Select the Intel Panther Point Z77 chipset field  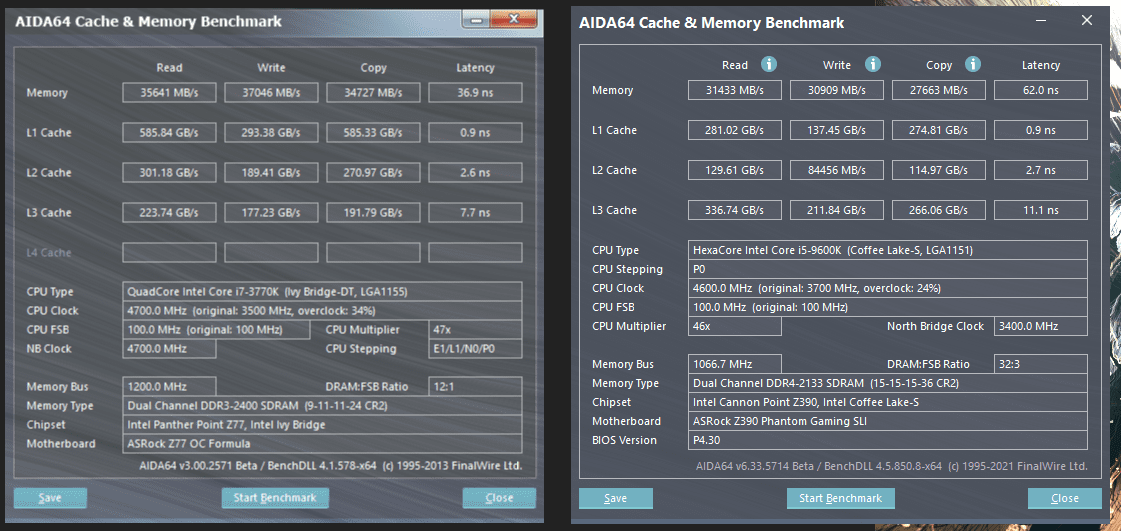click(x=322, y=425)
